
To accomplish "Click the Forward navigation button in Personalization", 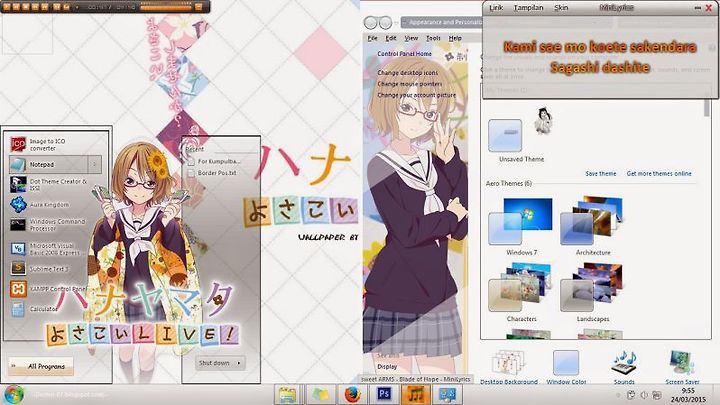I will 385,22.
